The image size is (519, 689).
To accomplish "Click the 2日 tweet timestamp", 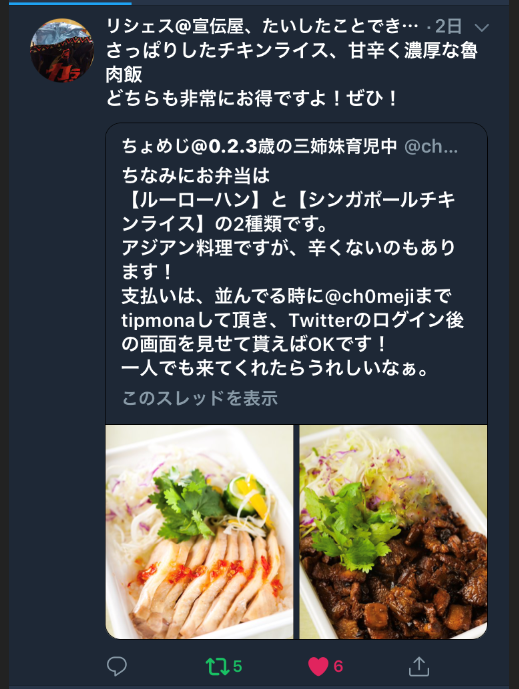I will pos(448,27).
